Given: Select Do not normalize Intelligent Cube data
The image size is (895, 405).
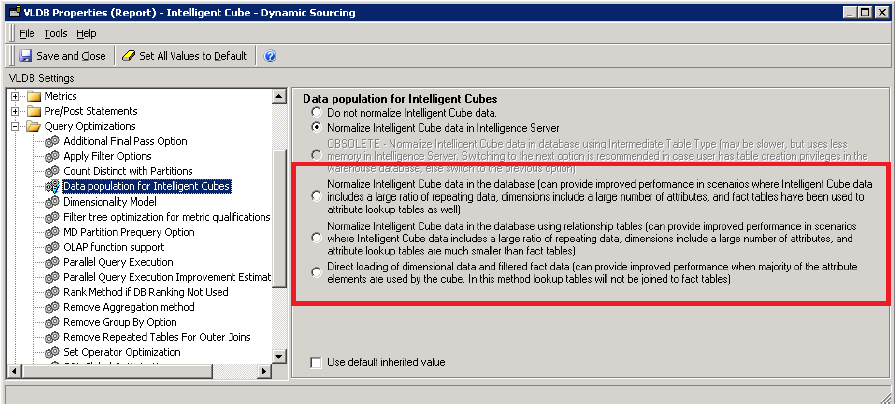Looking at the screenshot, I should [318, 113].
